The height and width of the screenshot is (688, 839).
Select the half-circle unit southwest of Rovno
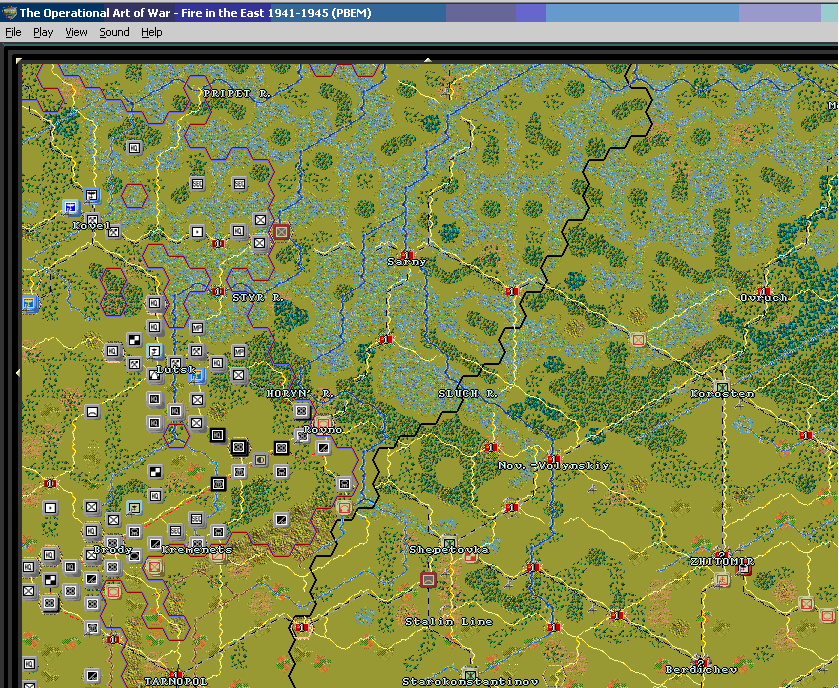click(261, 459)
